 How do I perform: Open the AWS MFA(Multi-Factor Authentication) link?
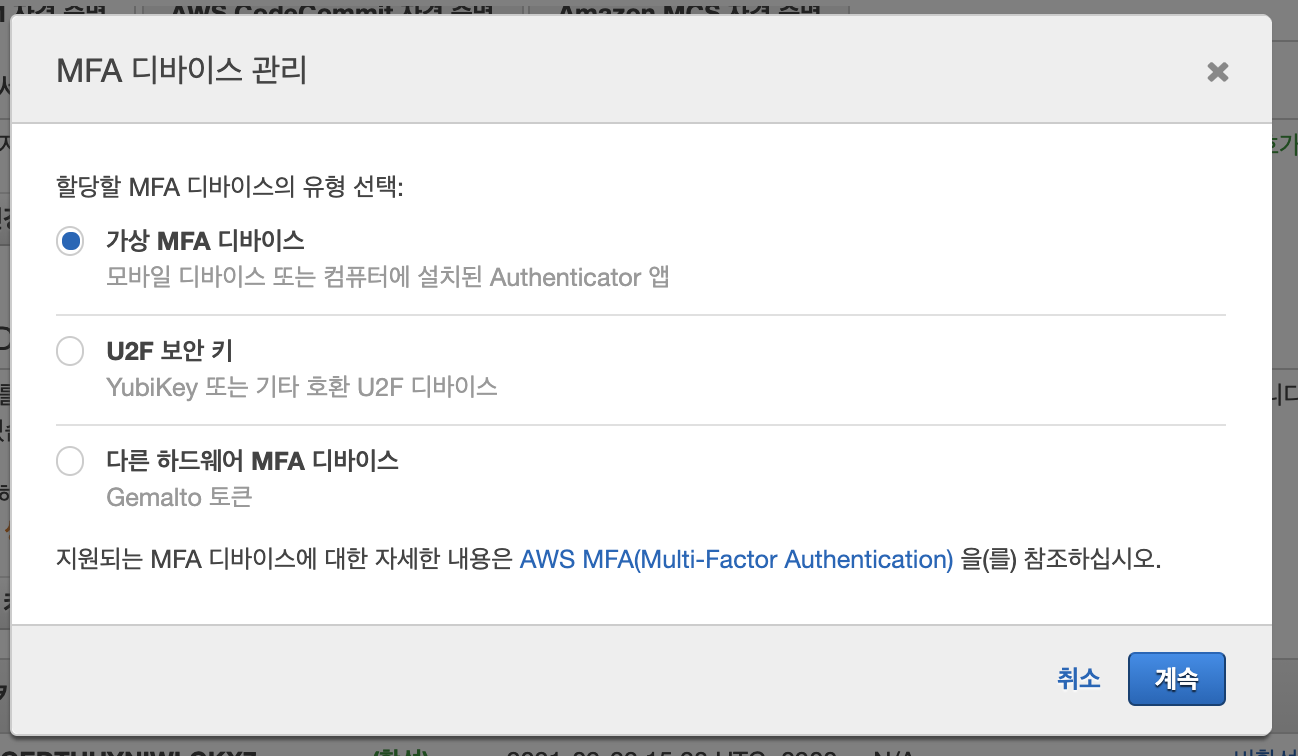pos(736,559)
